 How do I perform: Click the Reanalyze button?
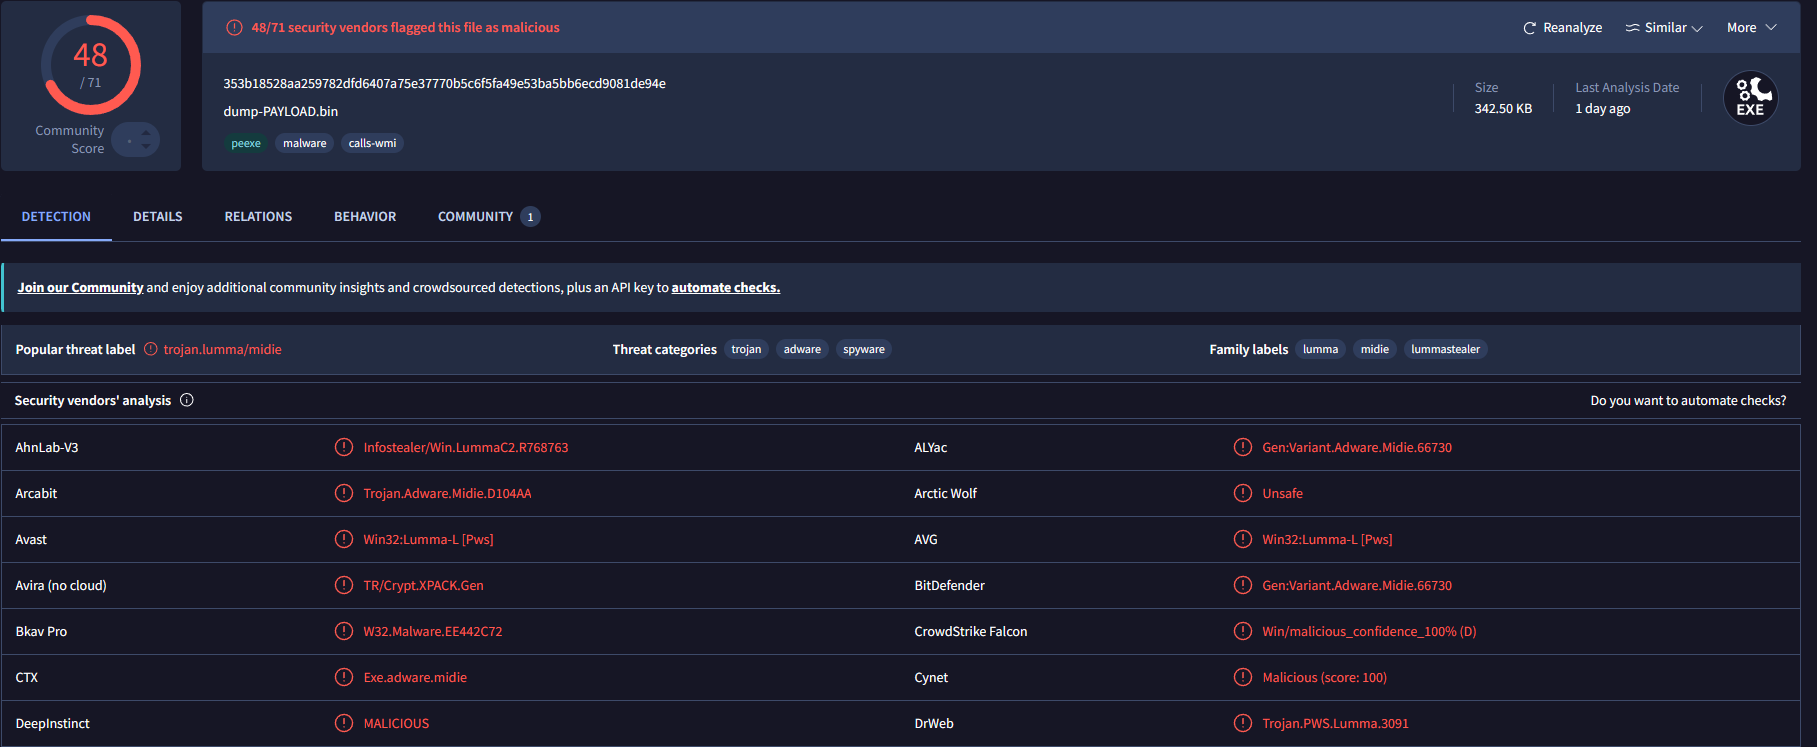pos(1562,28)
